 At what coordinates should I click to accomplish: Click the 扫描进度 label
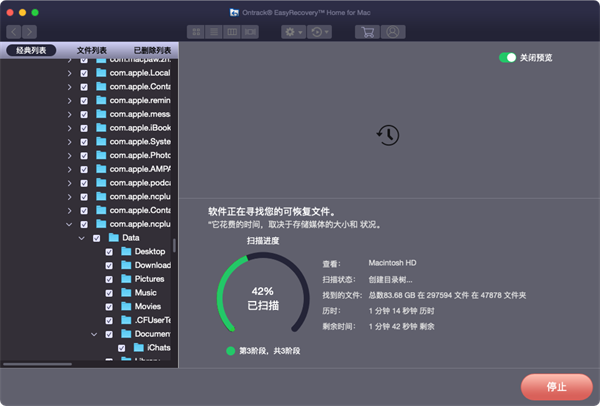pyautogui.click(x=263, y=241)
